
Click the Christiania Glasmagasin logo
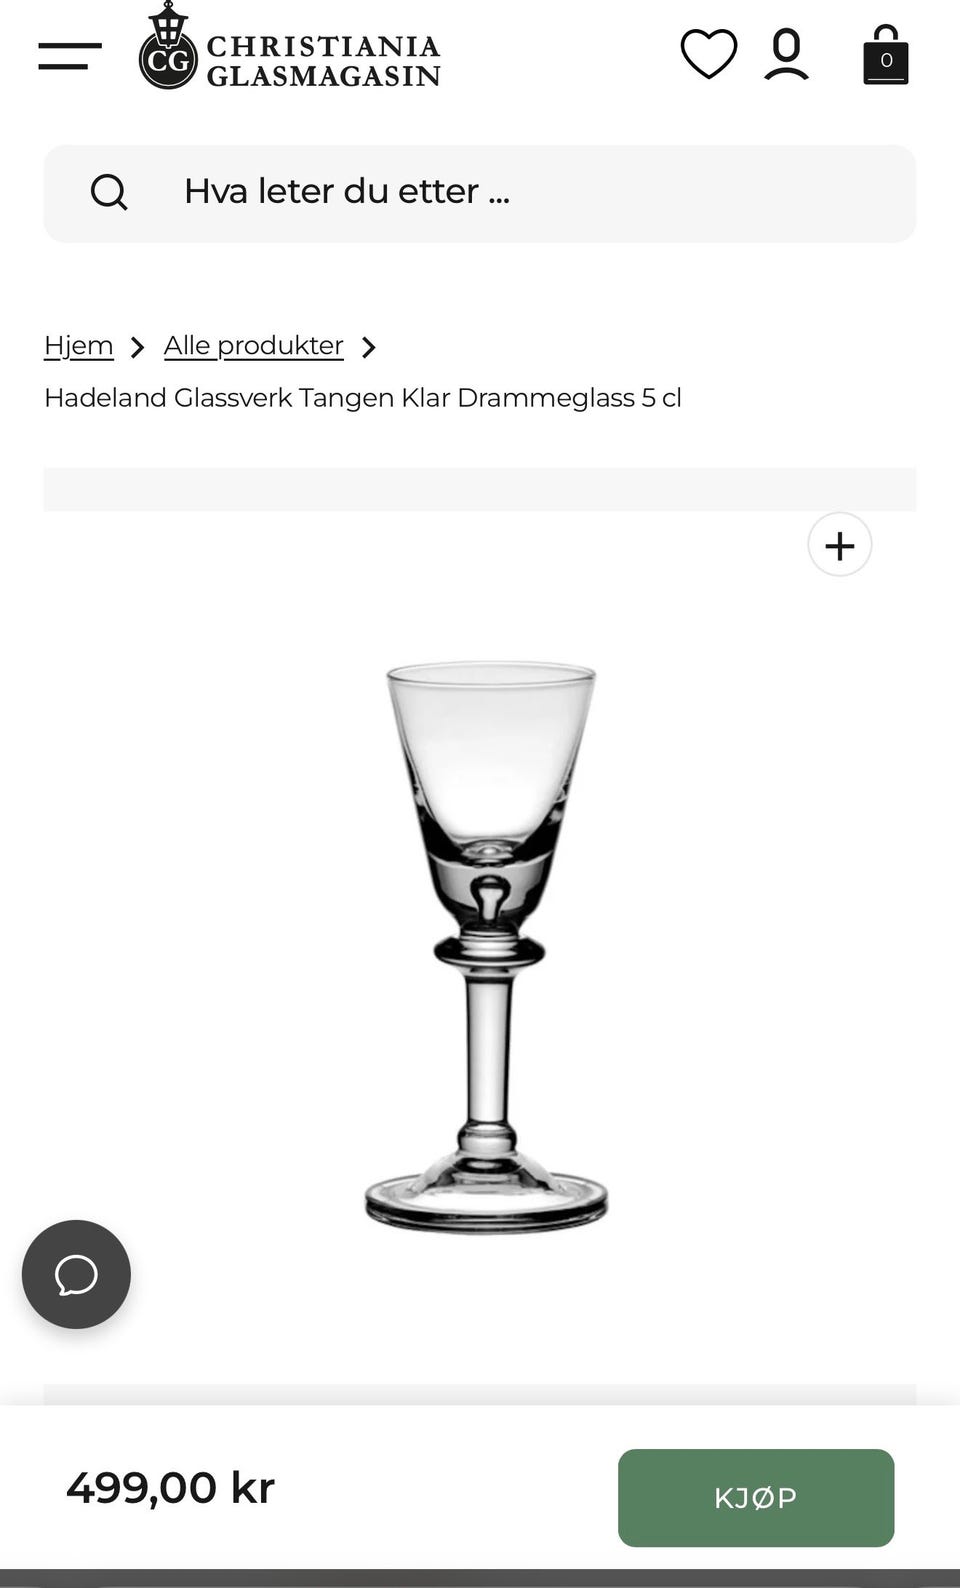290,47
